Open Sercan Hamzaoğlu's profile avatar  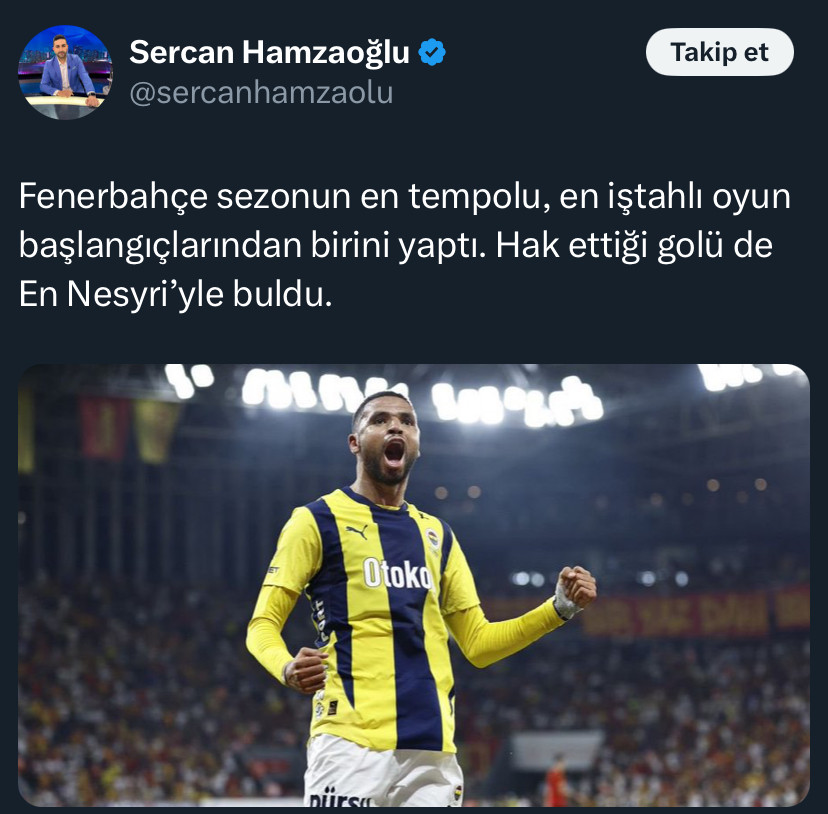(65, 72)
